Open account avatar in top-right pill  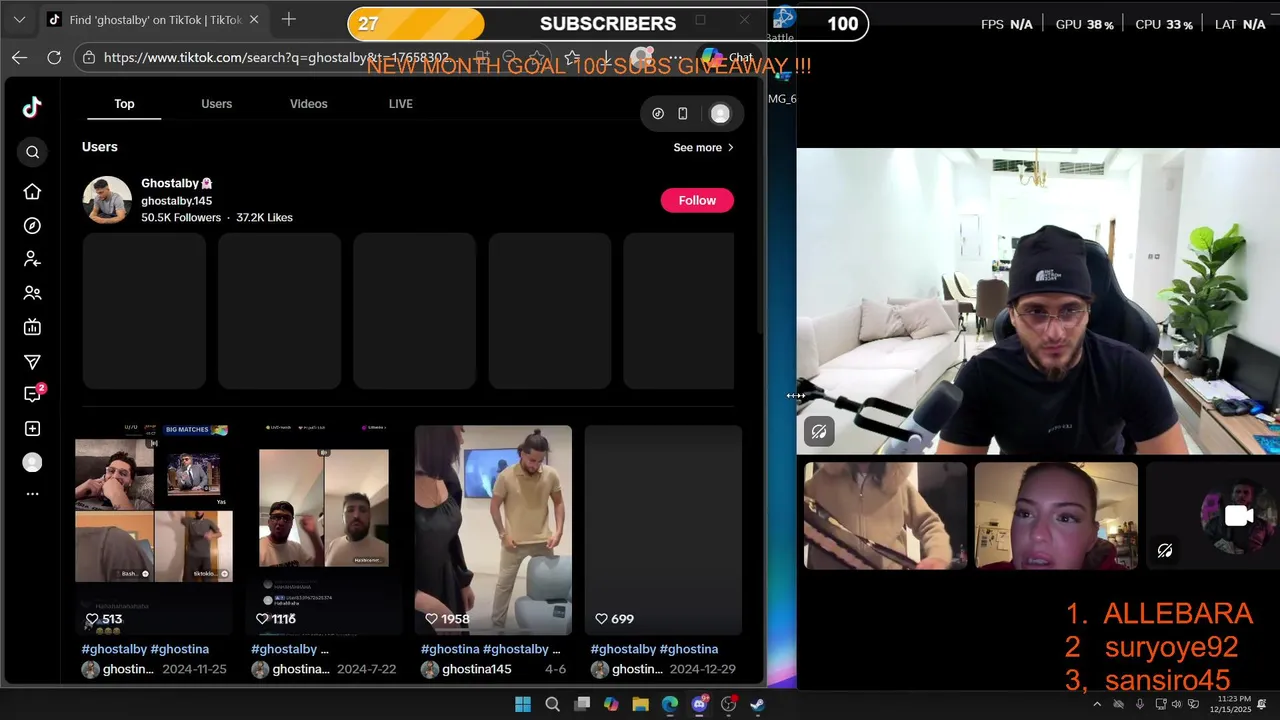pos(720,114)
